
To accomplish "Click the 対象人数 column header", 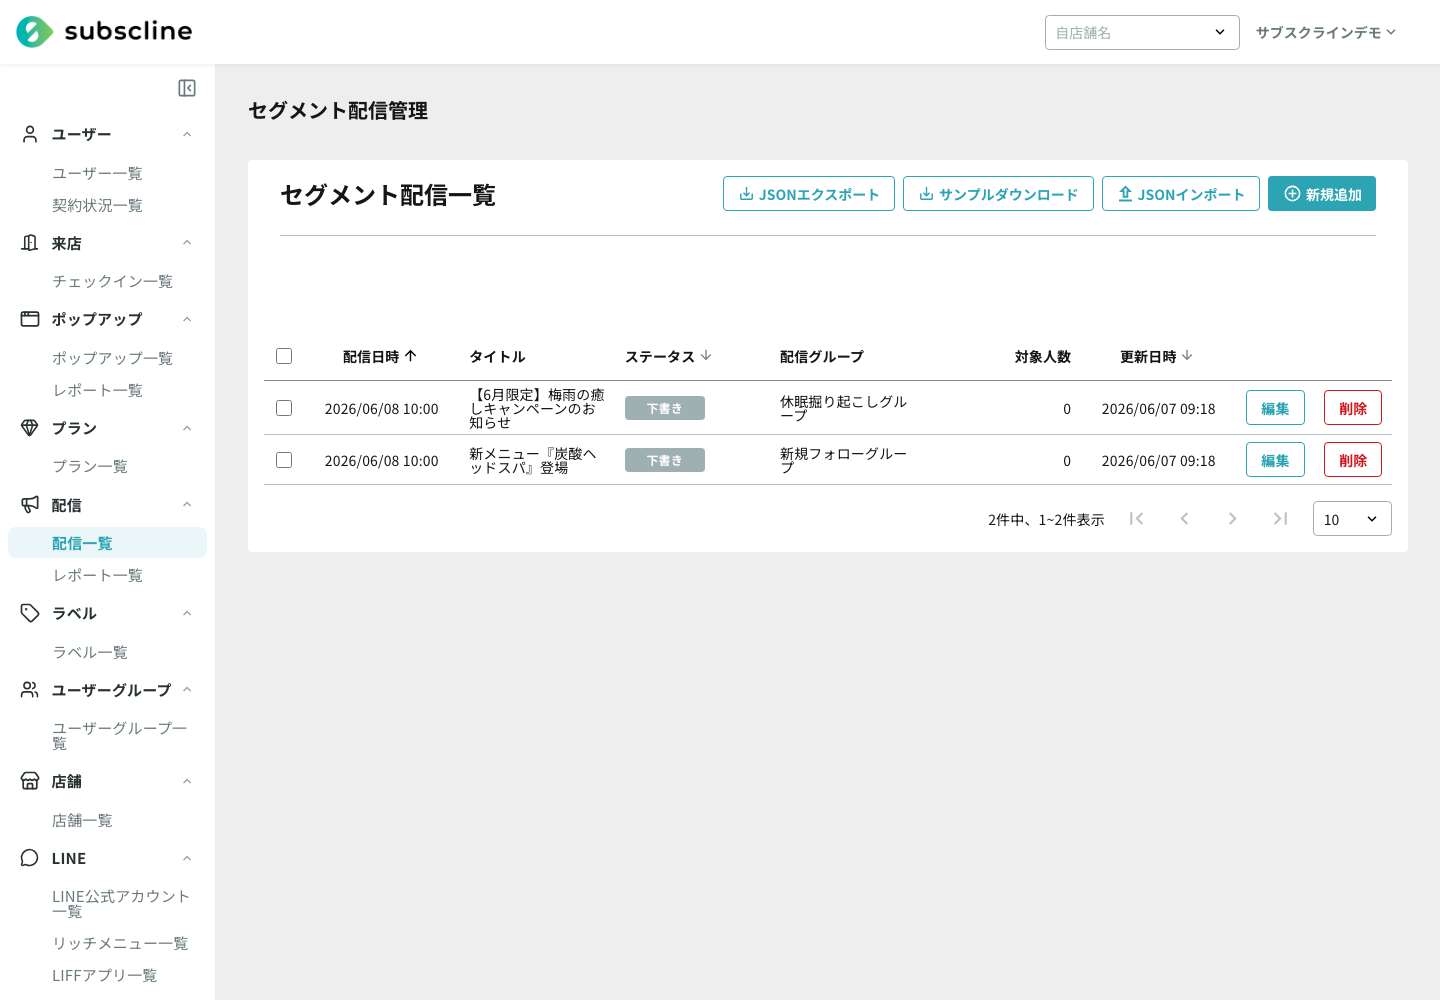I will (x=1042, y=356).
